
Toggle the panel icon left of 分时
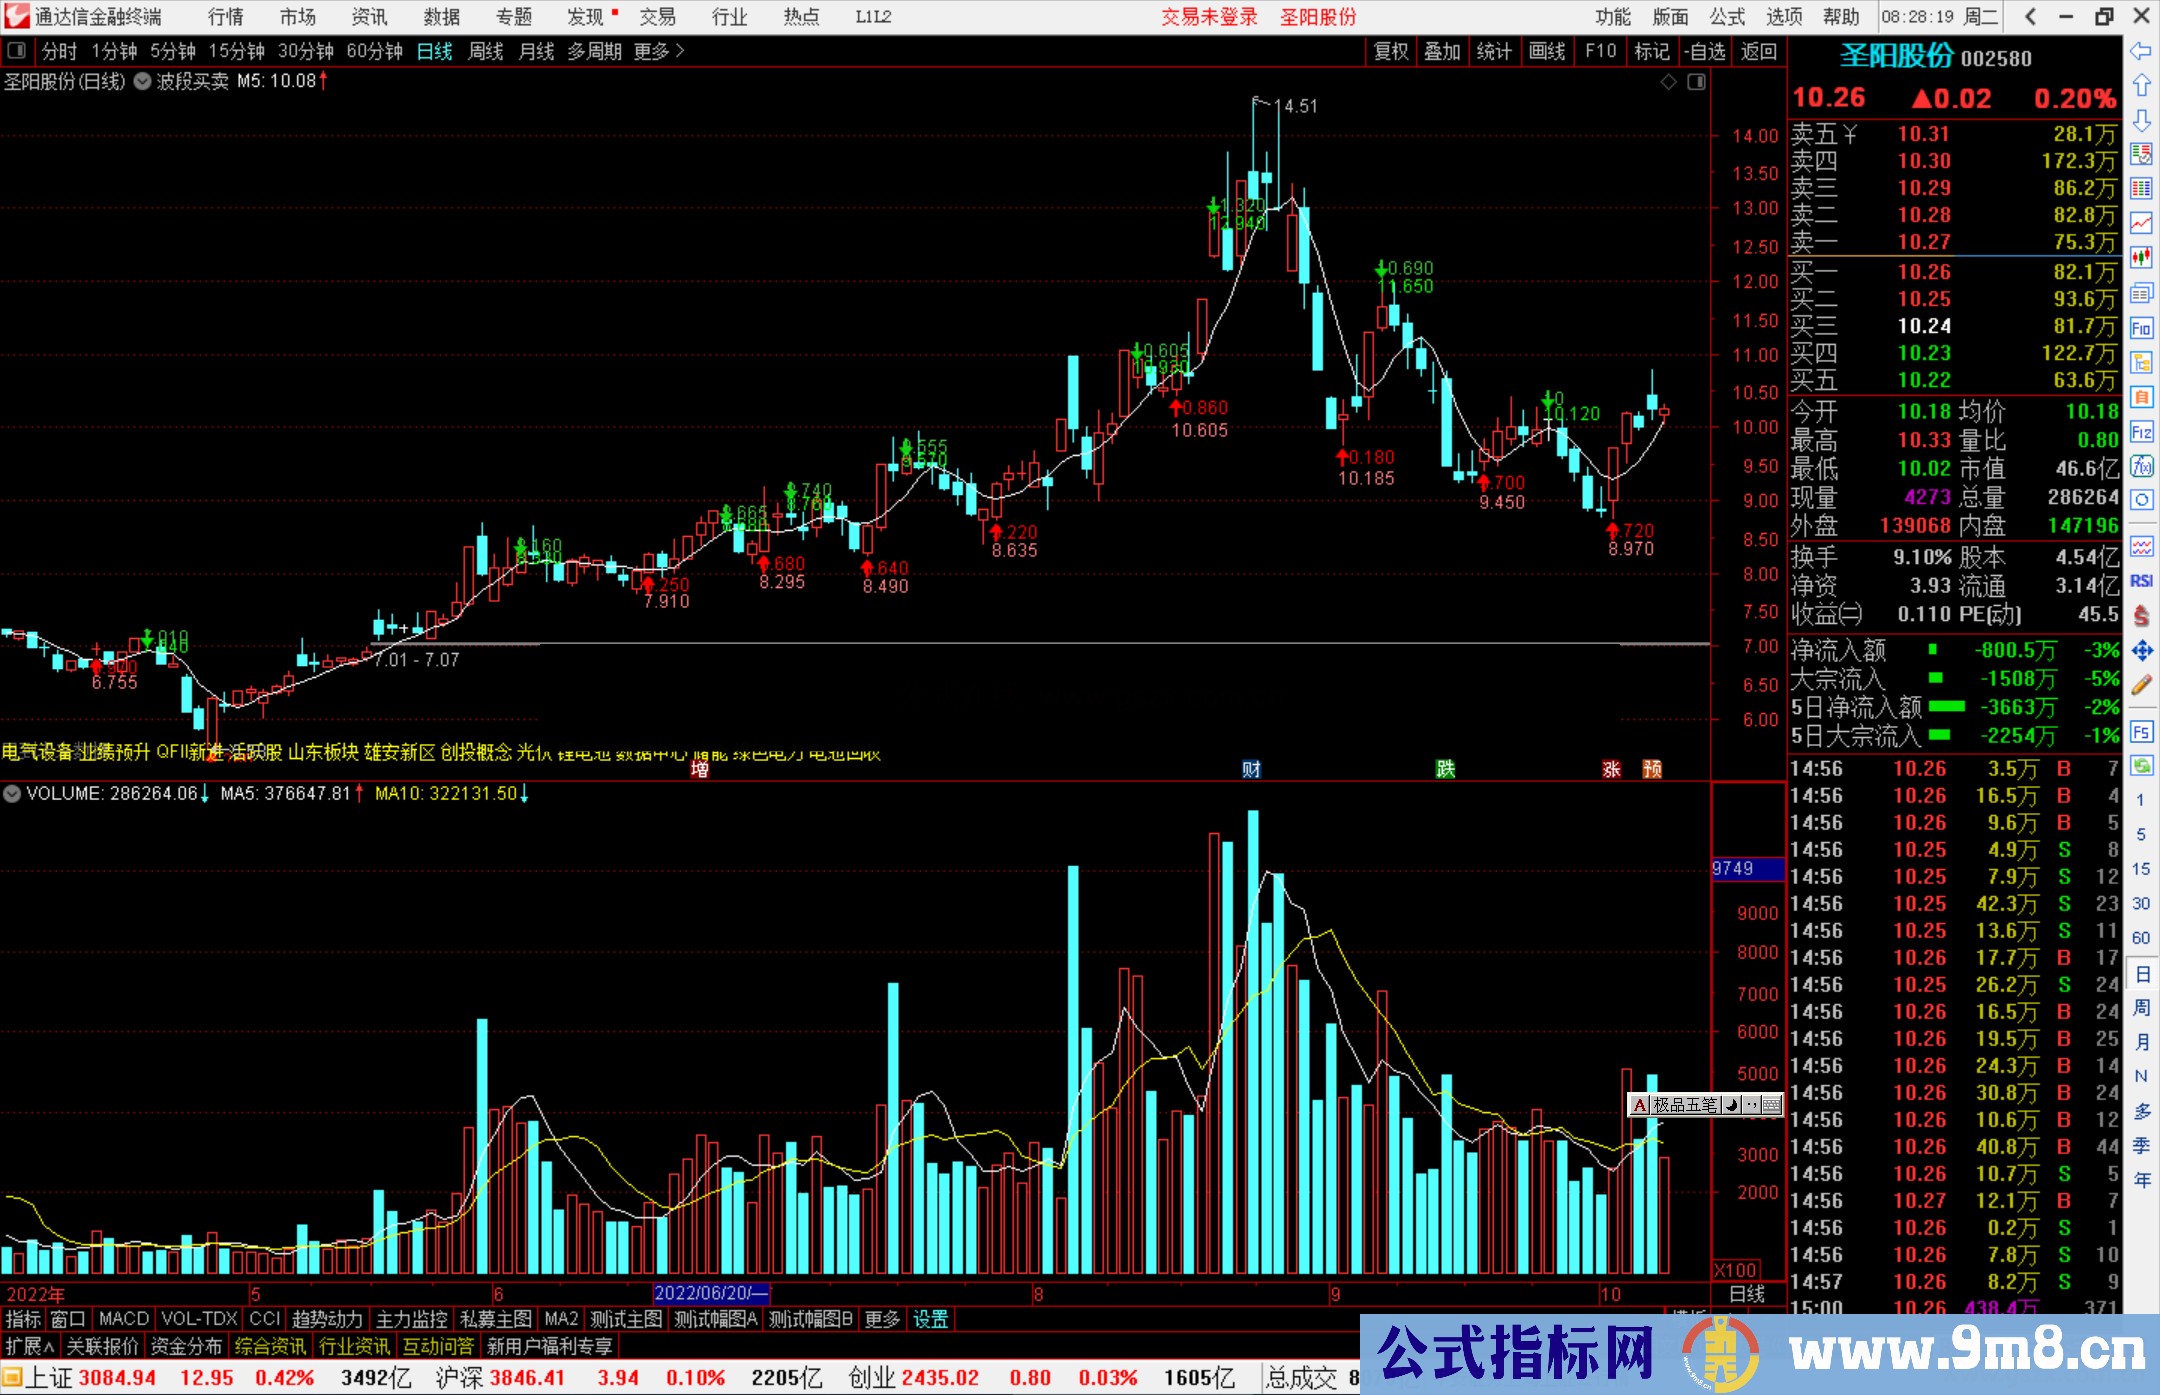[17, 51]
